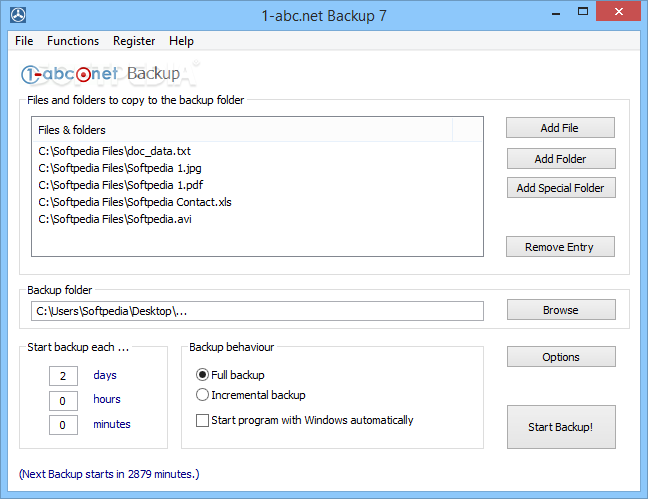Open the Register menu

pos(134,41)
